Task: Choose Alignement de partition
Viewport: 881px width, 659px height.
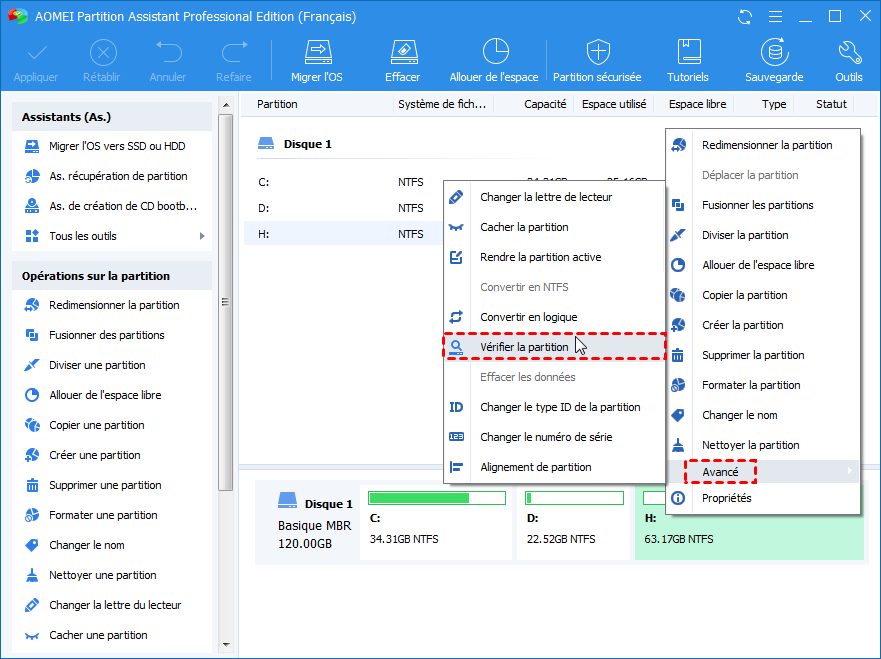Action: tap(555, 467)
